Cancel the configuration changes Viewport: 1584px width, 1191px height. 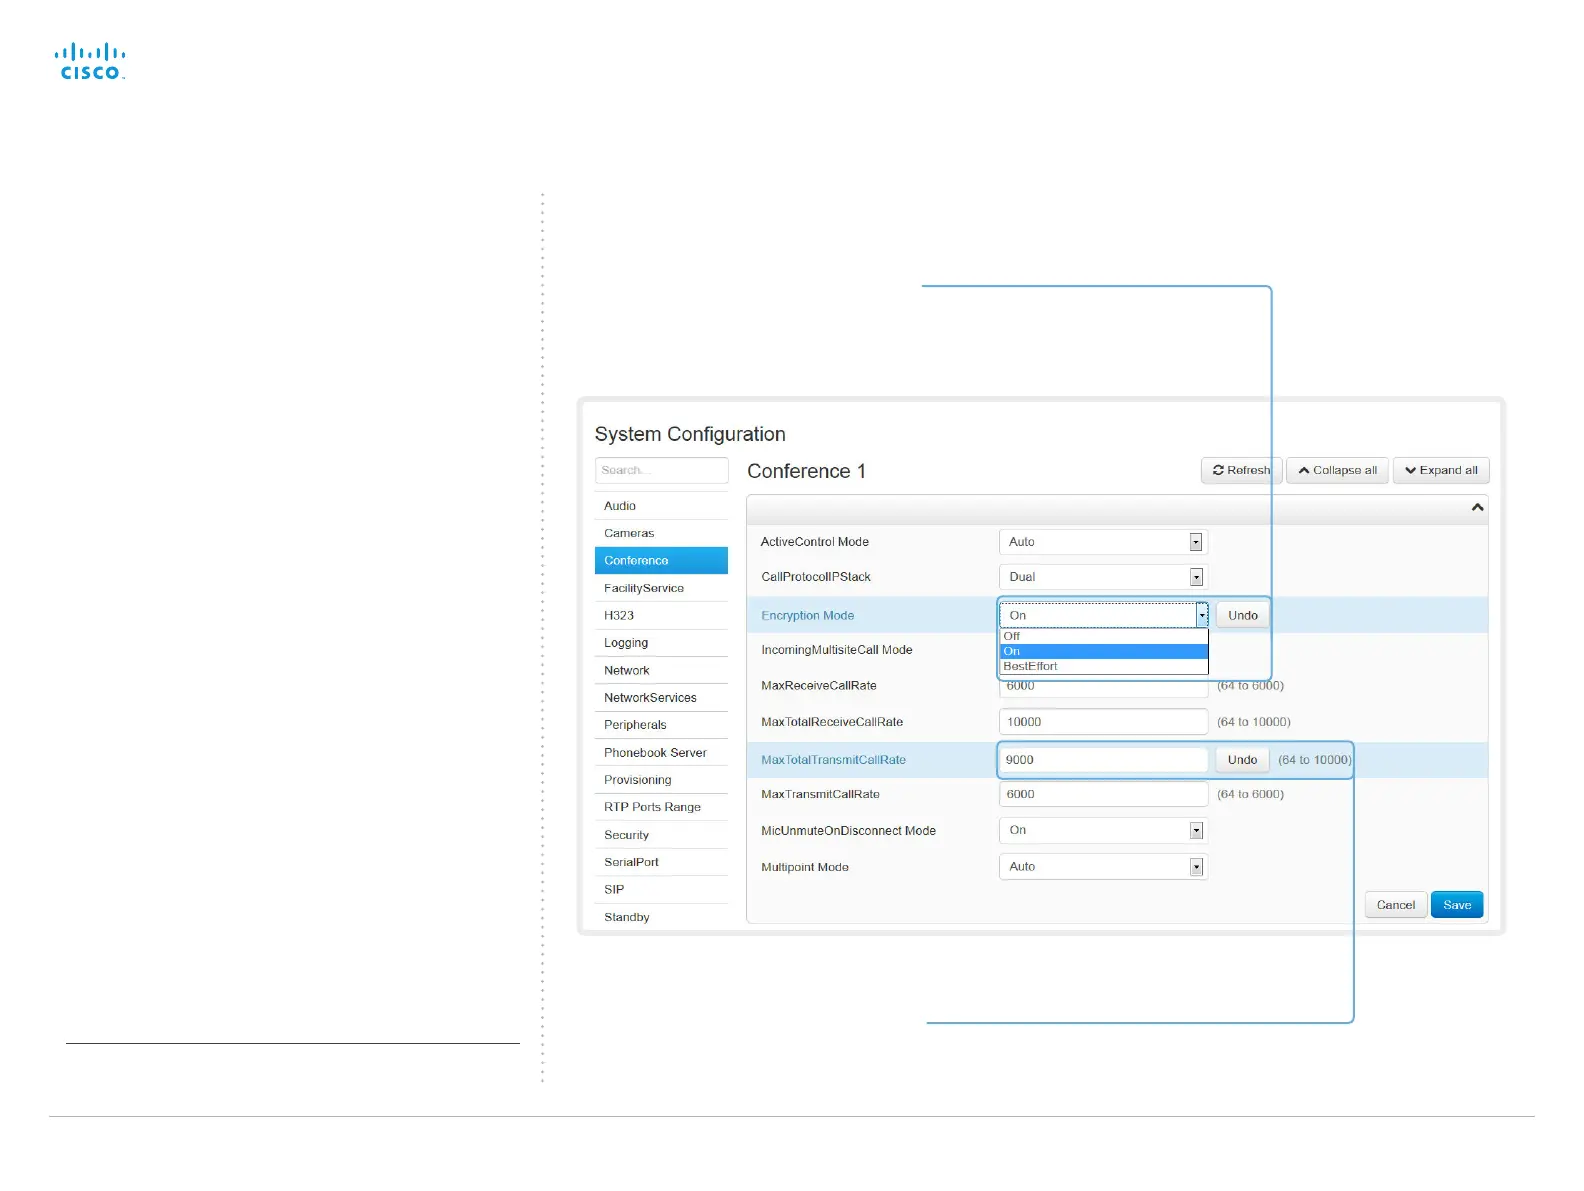pos(1395,905)
